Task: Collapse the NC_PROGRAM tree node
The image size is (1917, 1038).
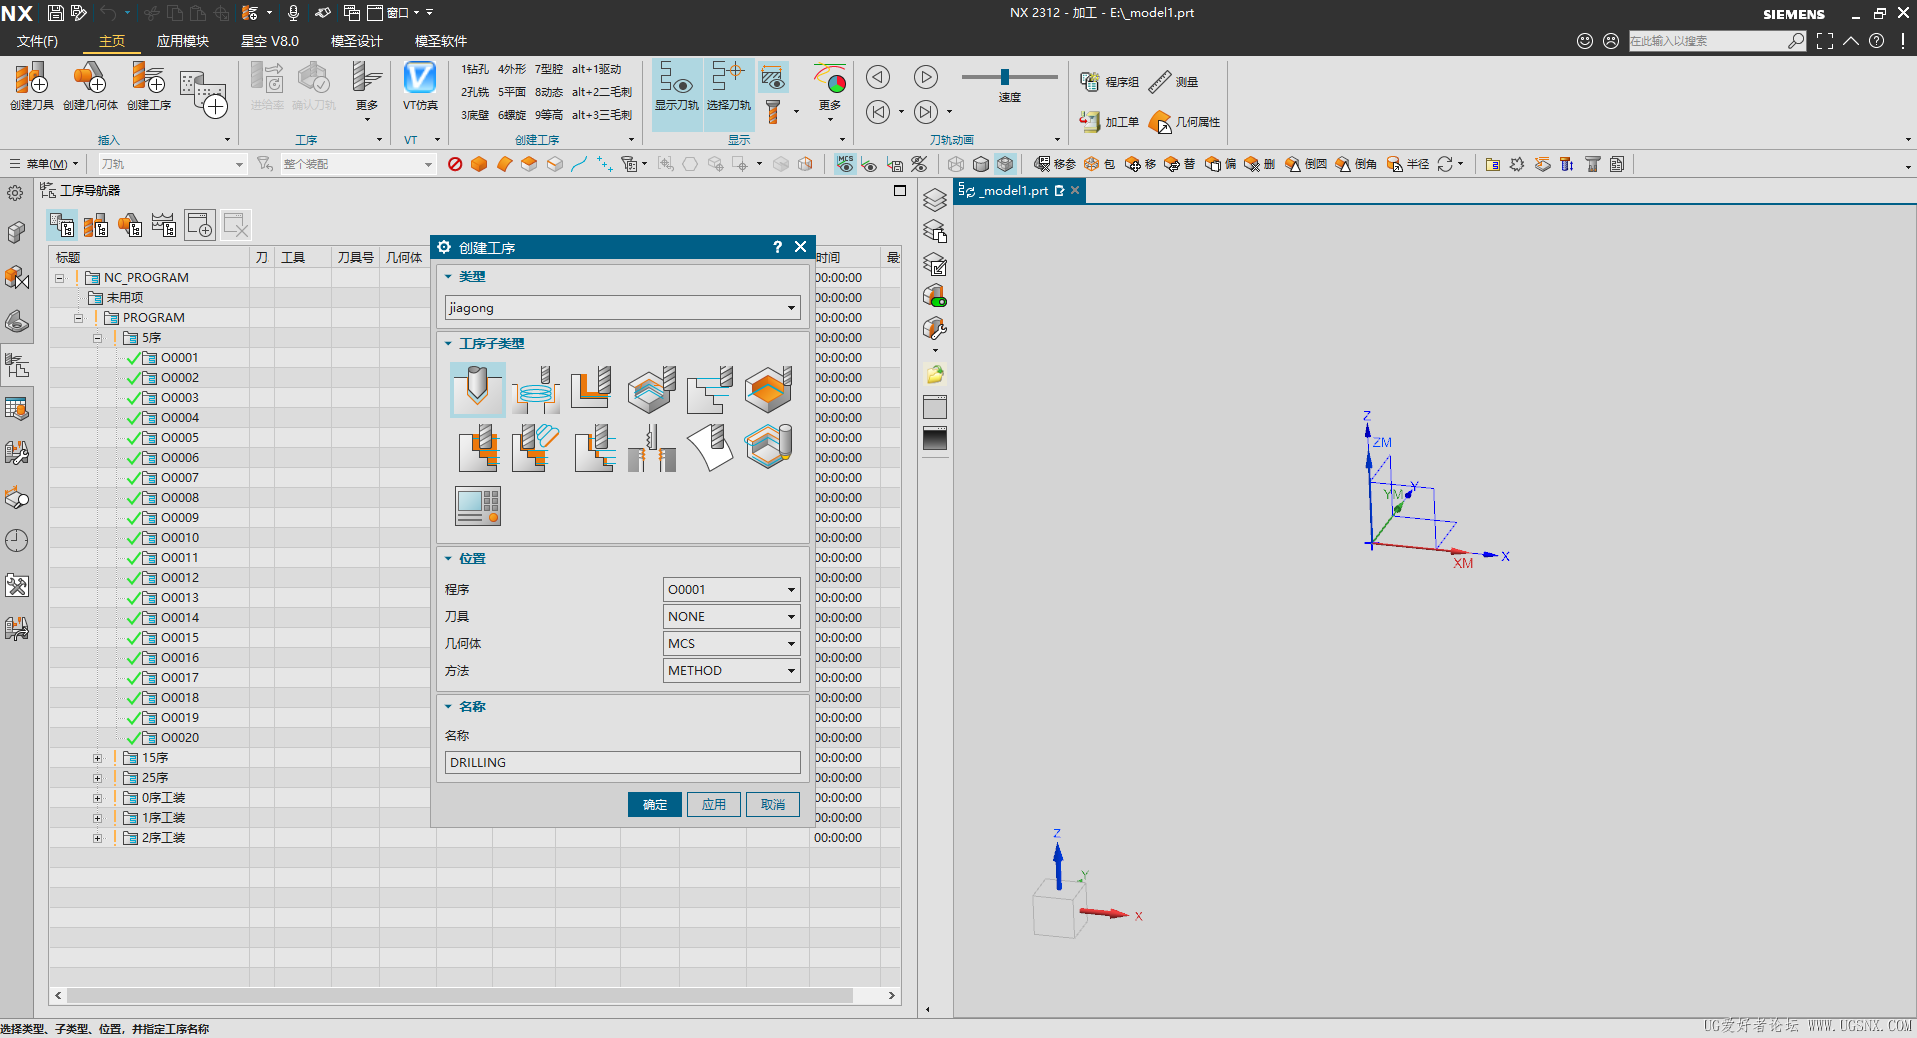Action: pos(60,278)
